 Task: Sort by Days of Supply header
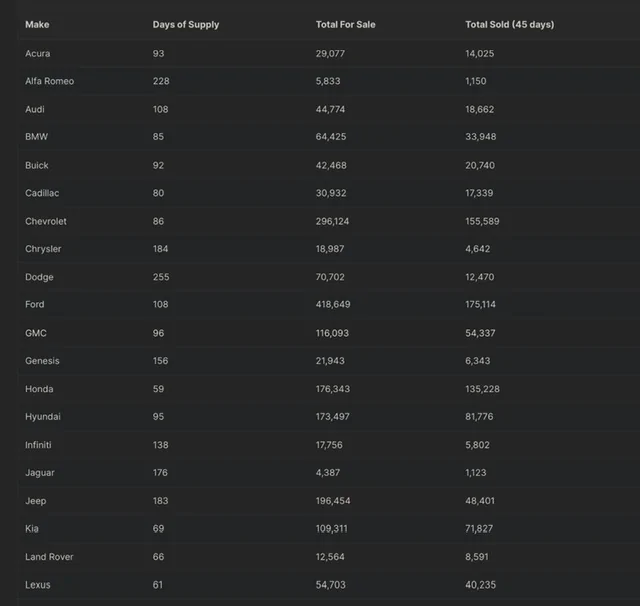[x=186, y=25]
